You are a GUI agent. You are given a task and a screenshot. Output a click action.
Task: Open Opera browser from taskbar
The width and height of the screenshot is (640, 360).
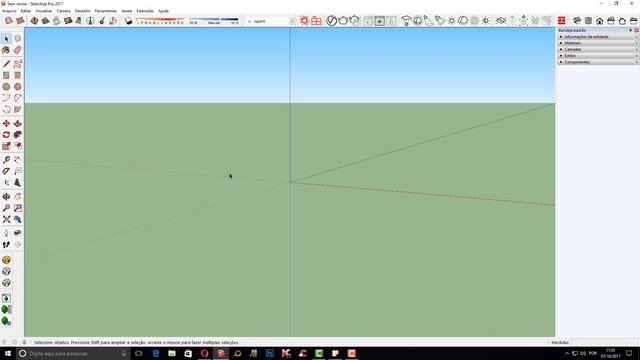point(204,353)
